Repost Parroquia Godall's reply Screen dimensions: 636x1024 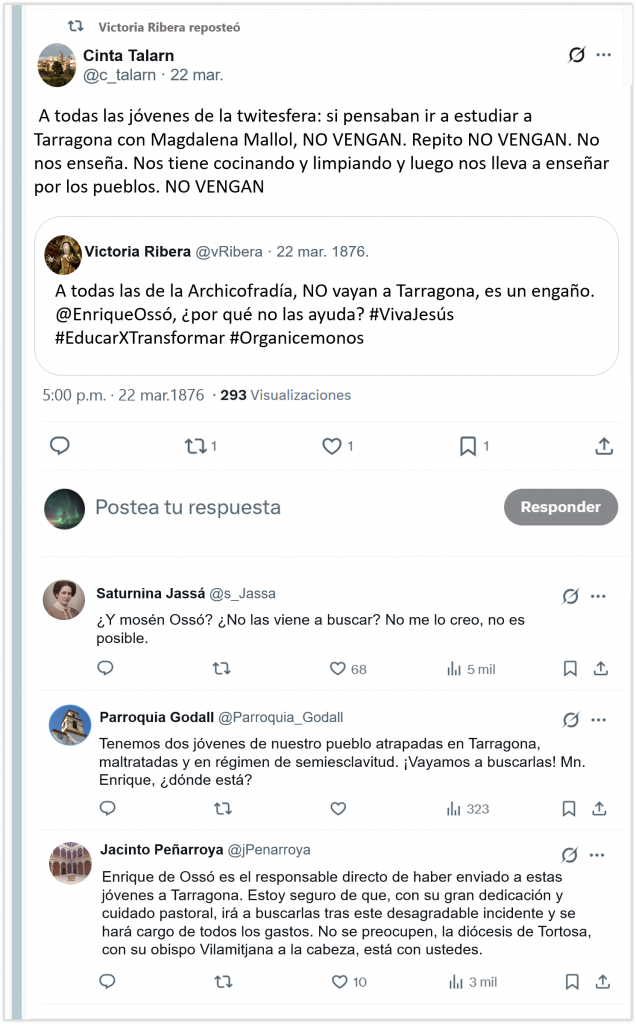223,808
